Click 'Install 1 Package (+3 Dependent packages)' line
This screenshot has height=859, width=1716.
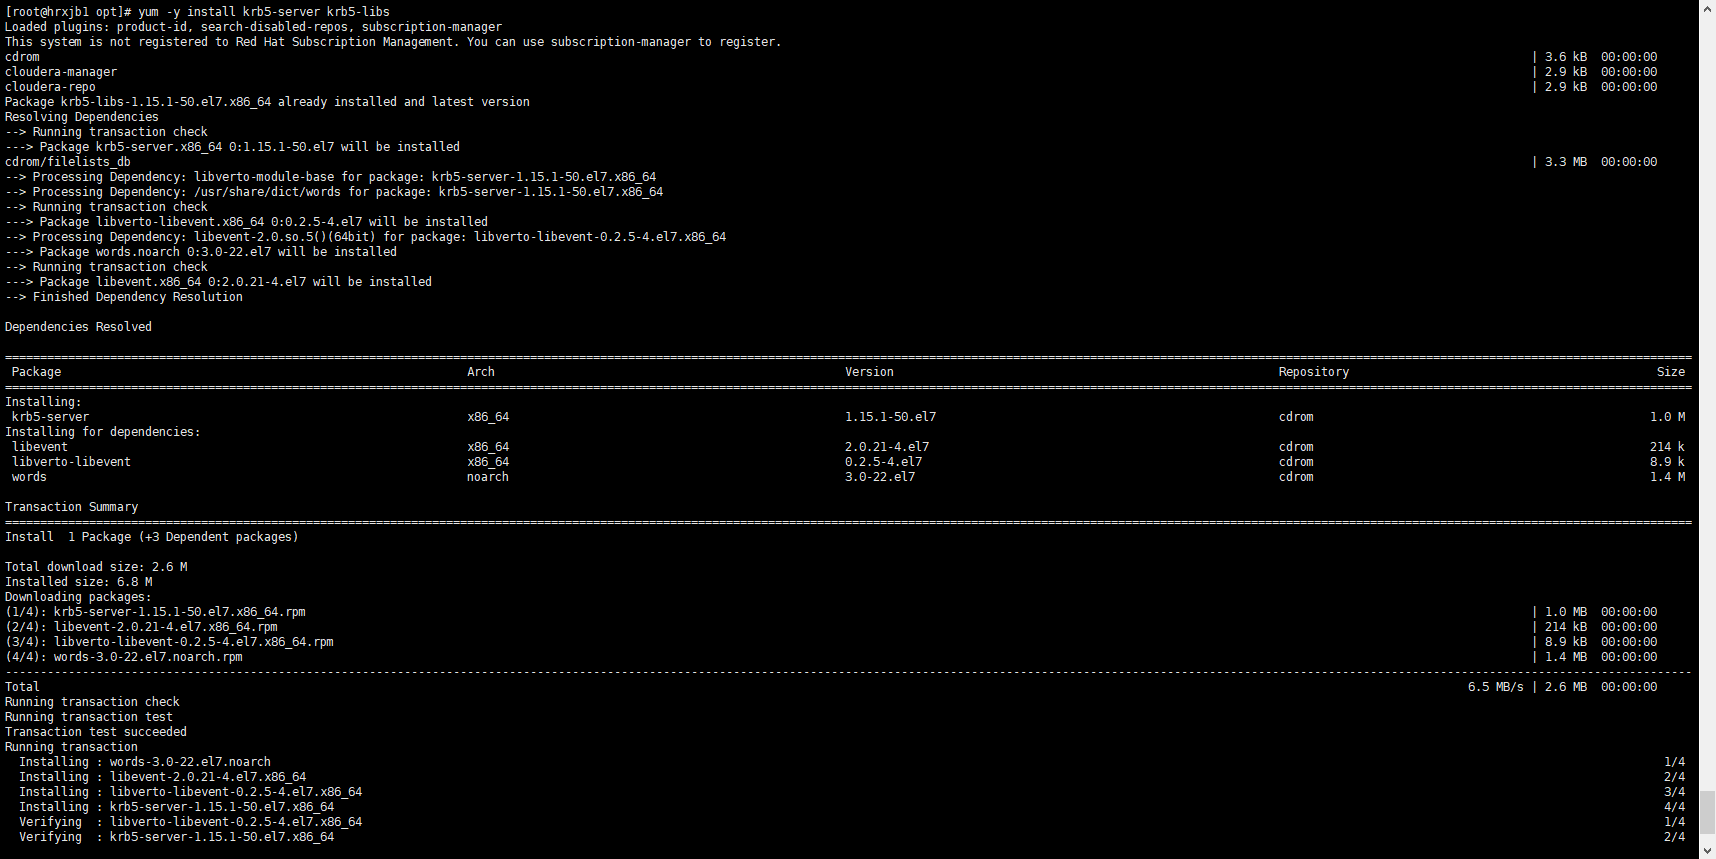coord(152,537)
